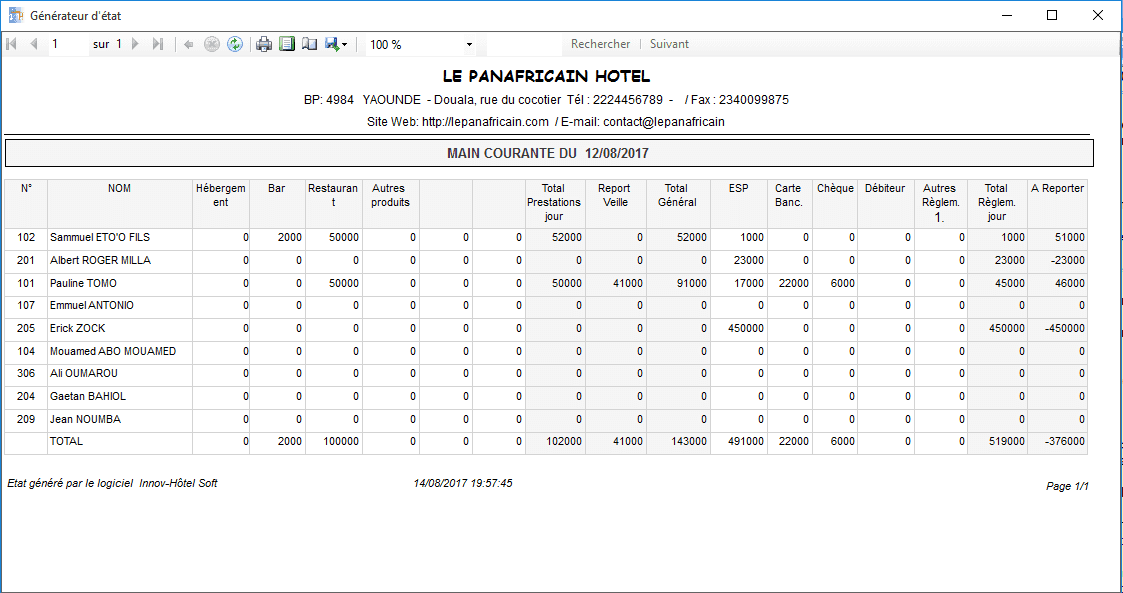The image size is (1123, 593).
Task: Refresh the report with green arrows icon
Action: click(235, 44)
